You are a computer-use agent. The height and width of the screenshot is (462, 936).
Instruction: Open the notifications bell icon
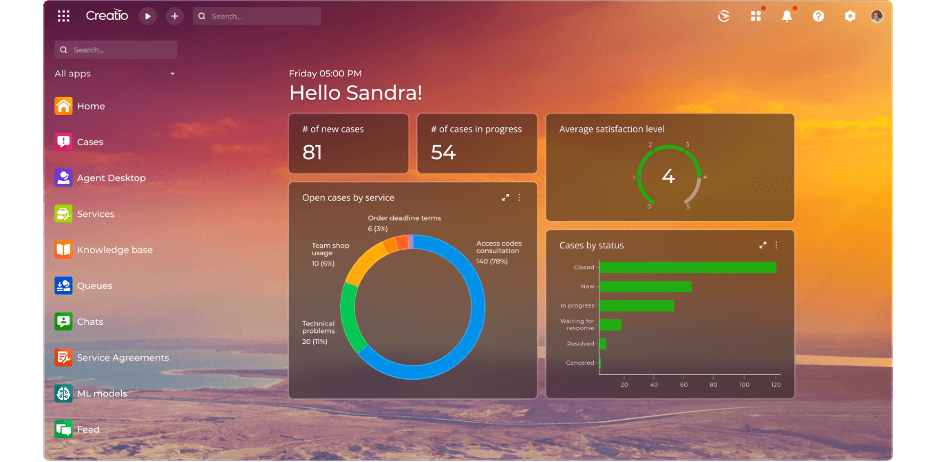(x=787, y=16)
